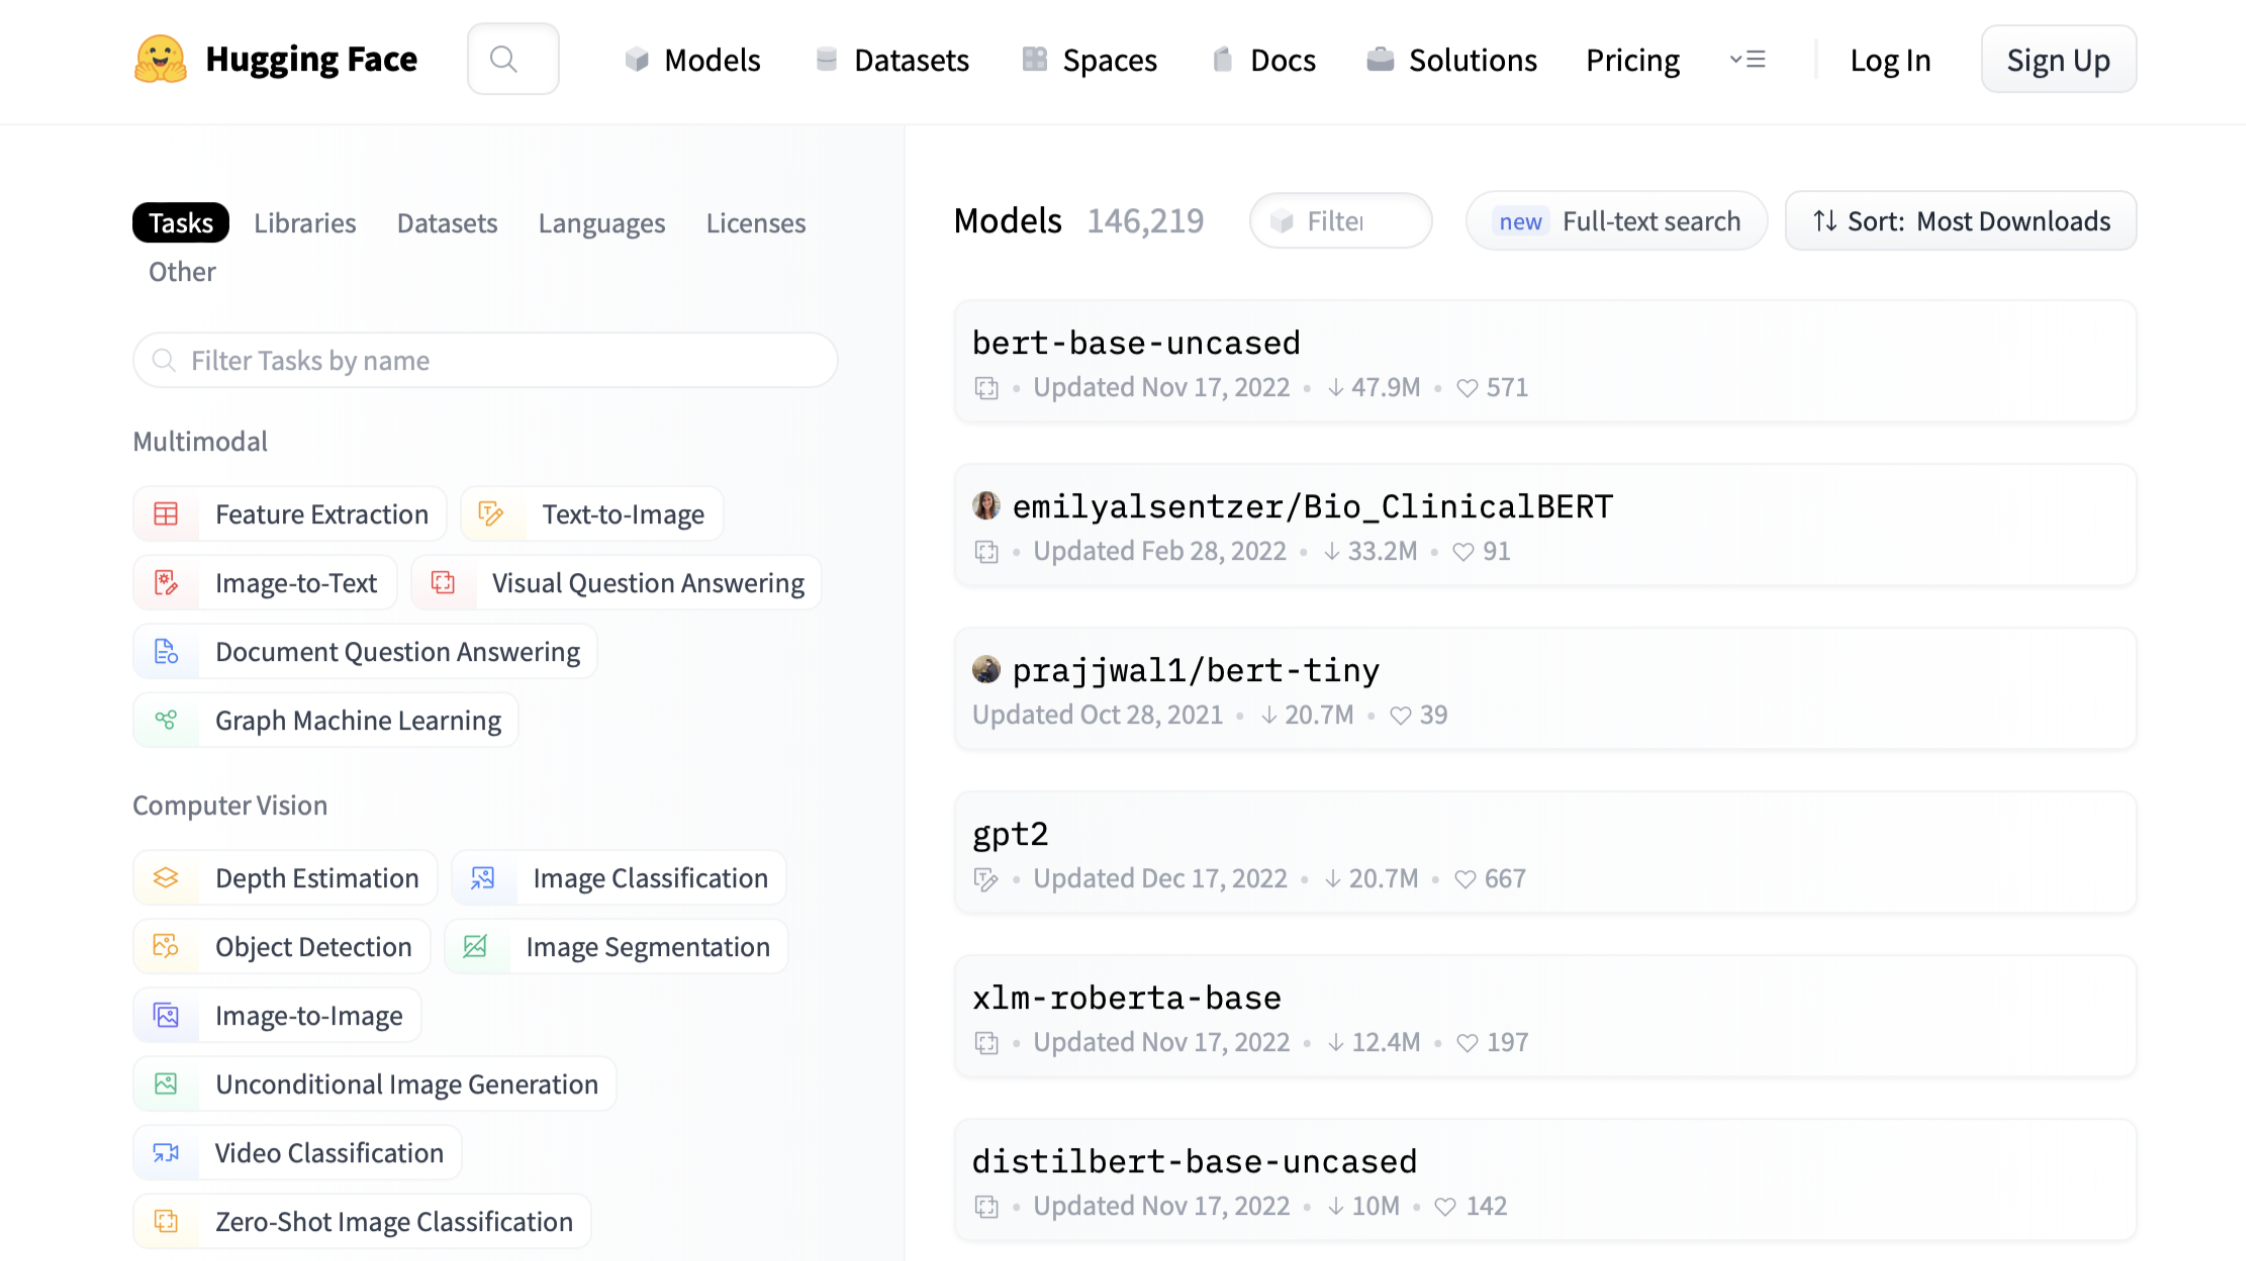
Task: Click the Sign Up button
Action: [2058, 60]
